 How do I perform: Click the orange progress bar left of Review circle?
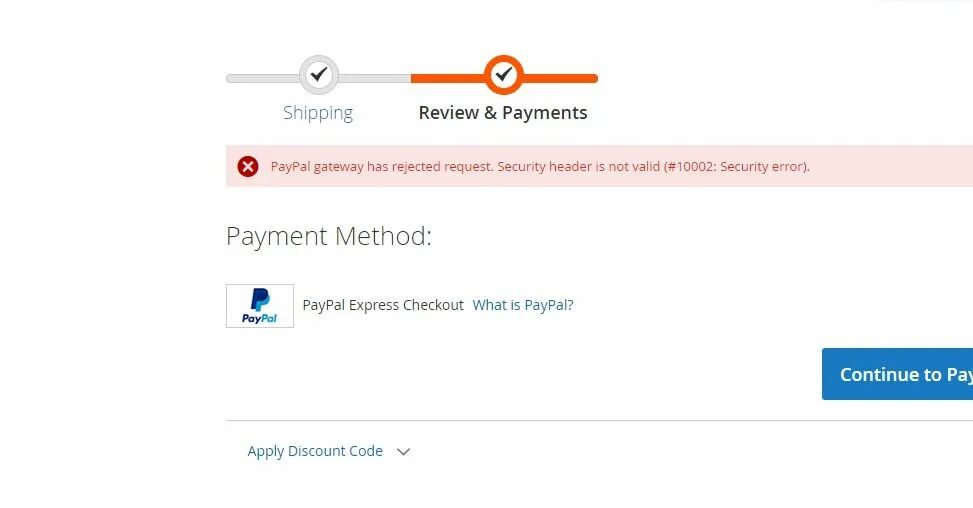click(447, 79)
